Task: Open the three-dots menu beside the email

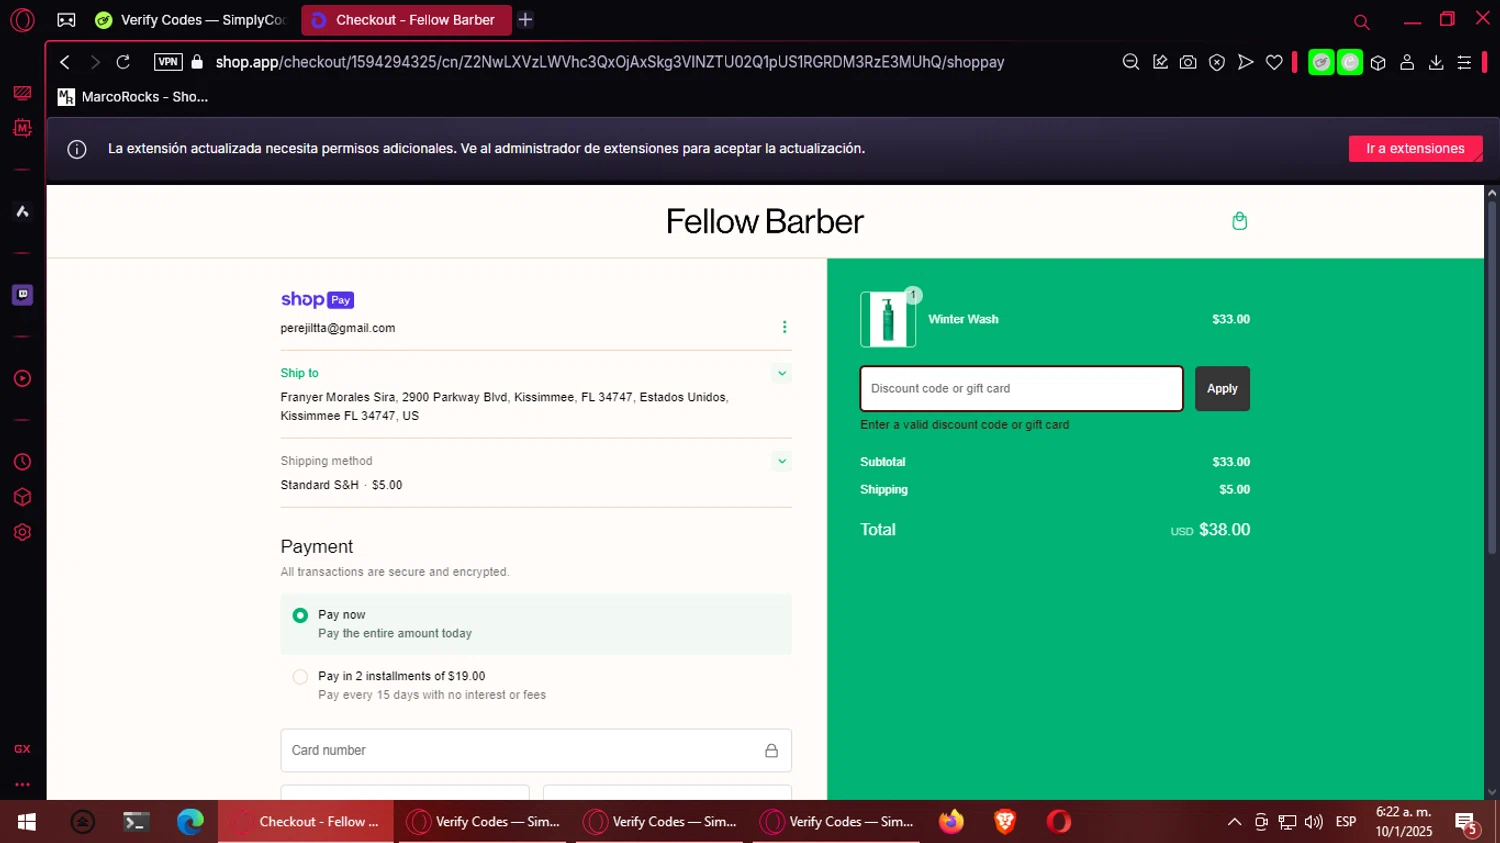Action: point(784,327)
